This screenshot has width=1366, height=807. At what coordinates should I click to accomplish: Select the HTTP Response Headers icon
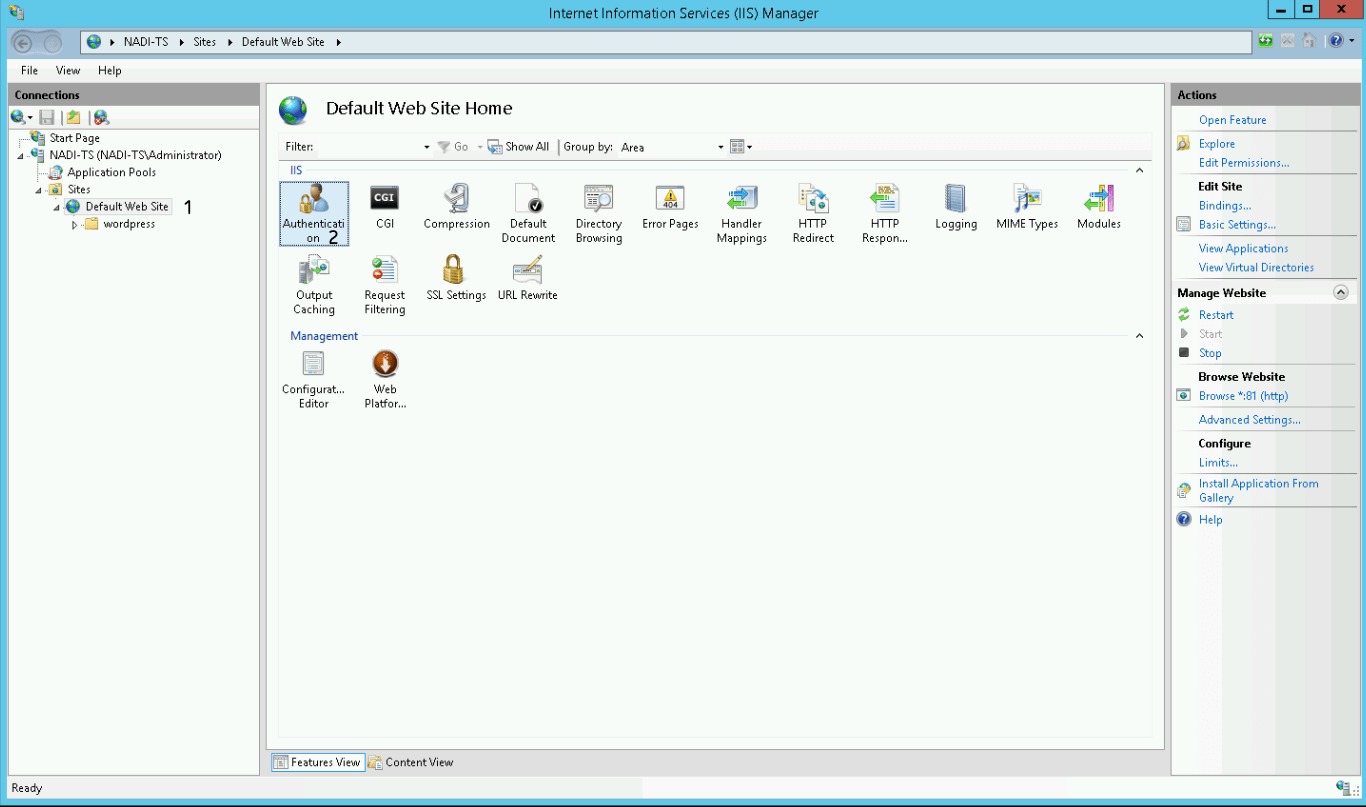885,214
